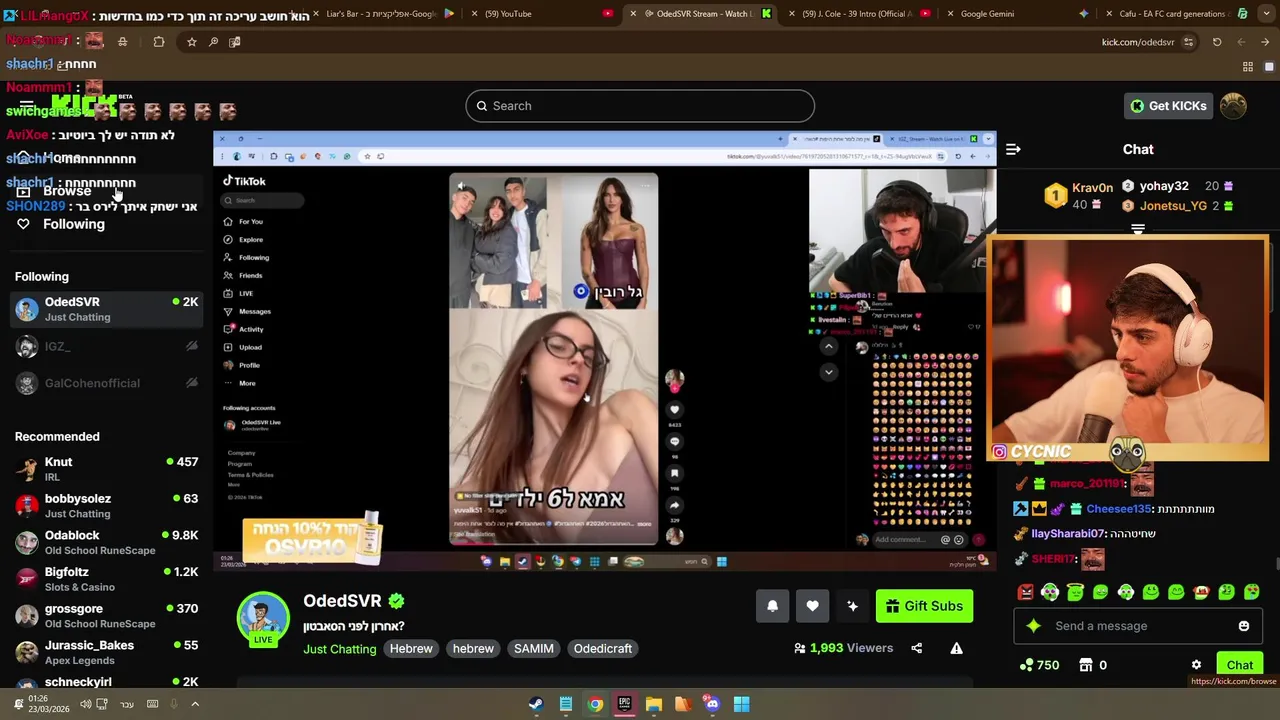Send message with green Chat button
The width and height of the screenshot is (1280, 720).
click(x=1239, y=665)
